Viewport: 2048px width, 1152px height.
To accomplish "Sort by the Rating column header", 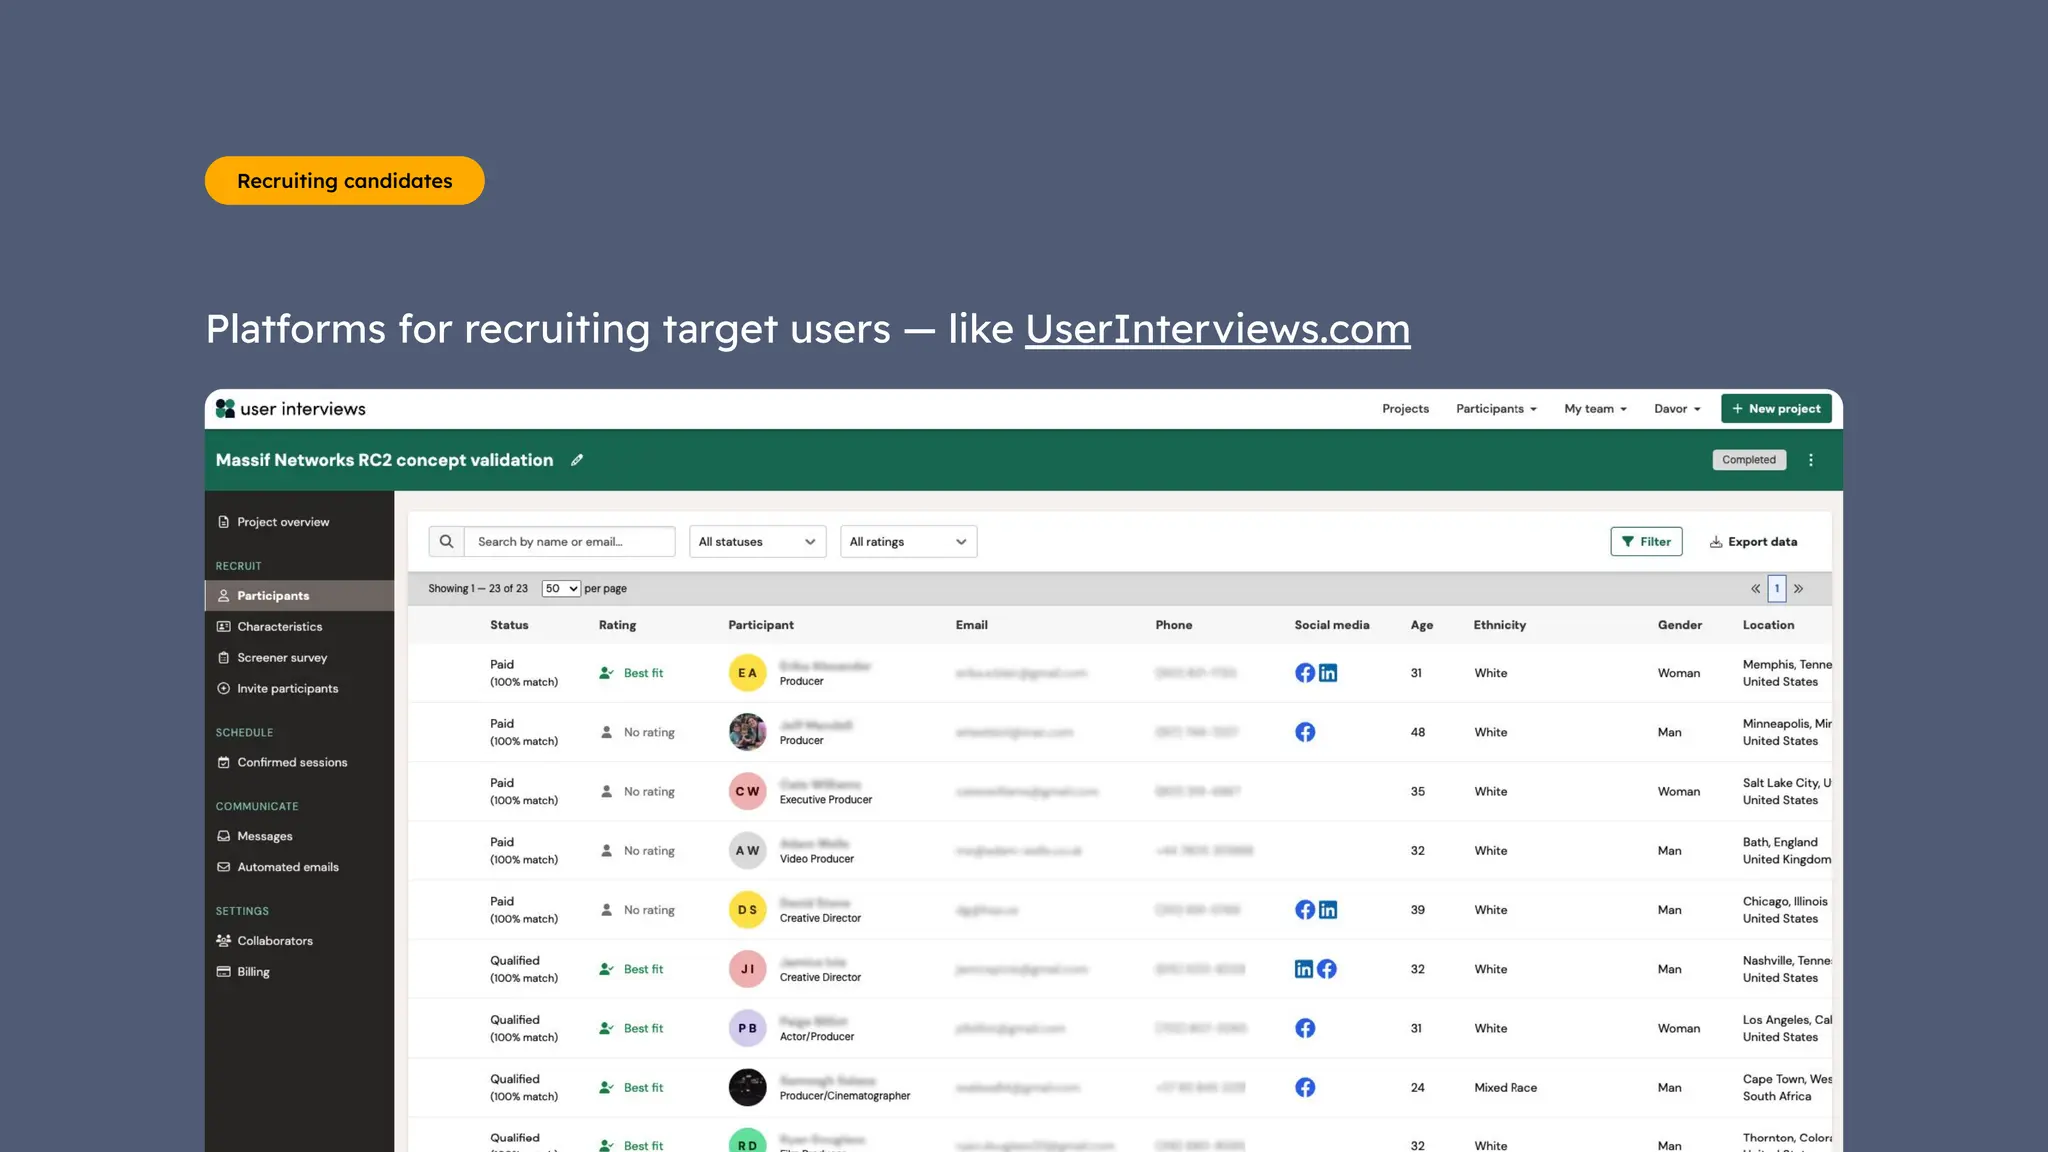I will (x=617, y=625).
